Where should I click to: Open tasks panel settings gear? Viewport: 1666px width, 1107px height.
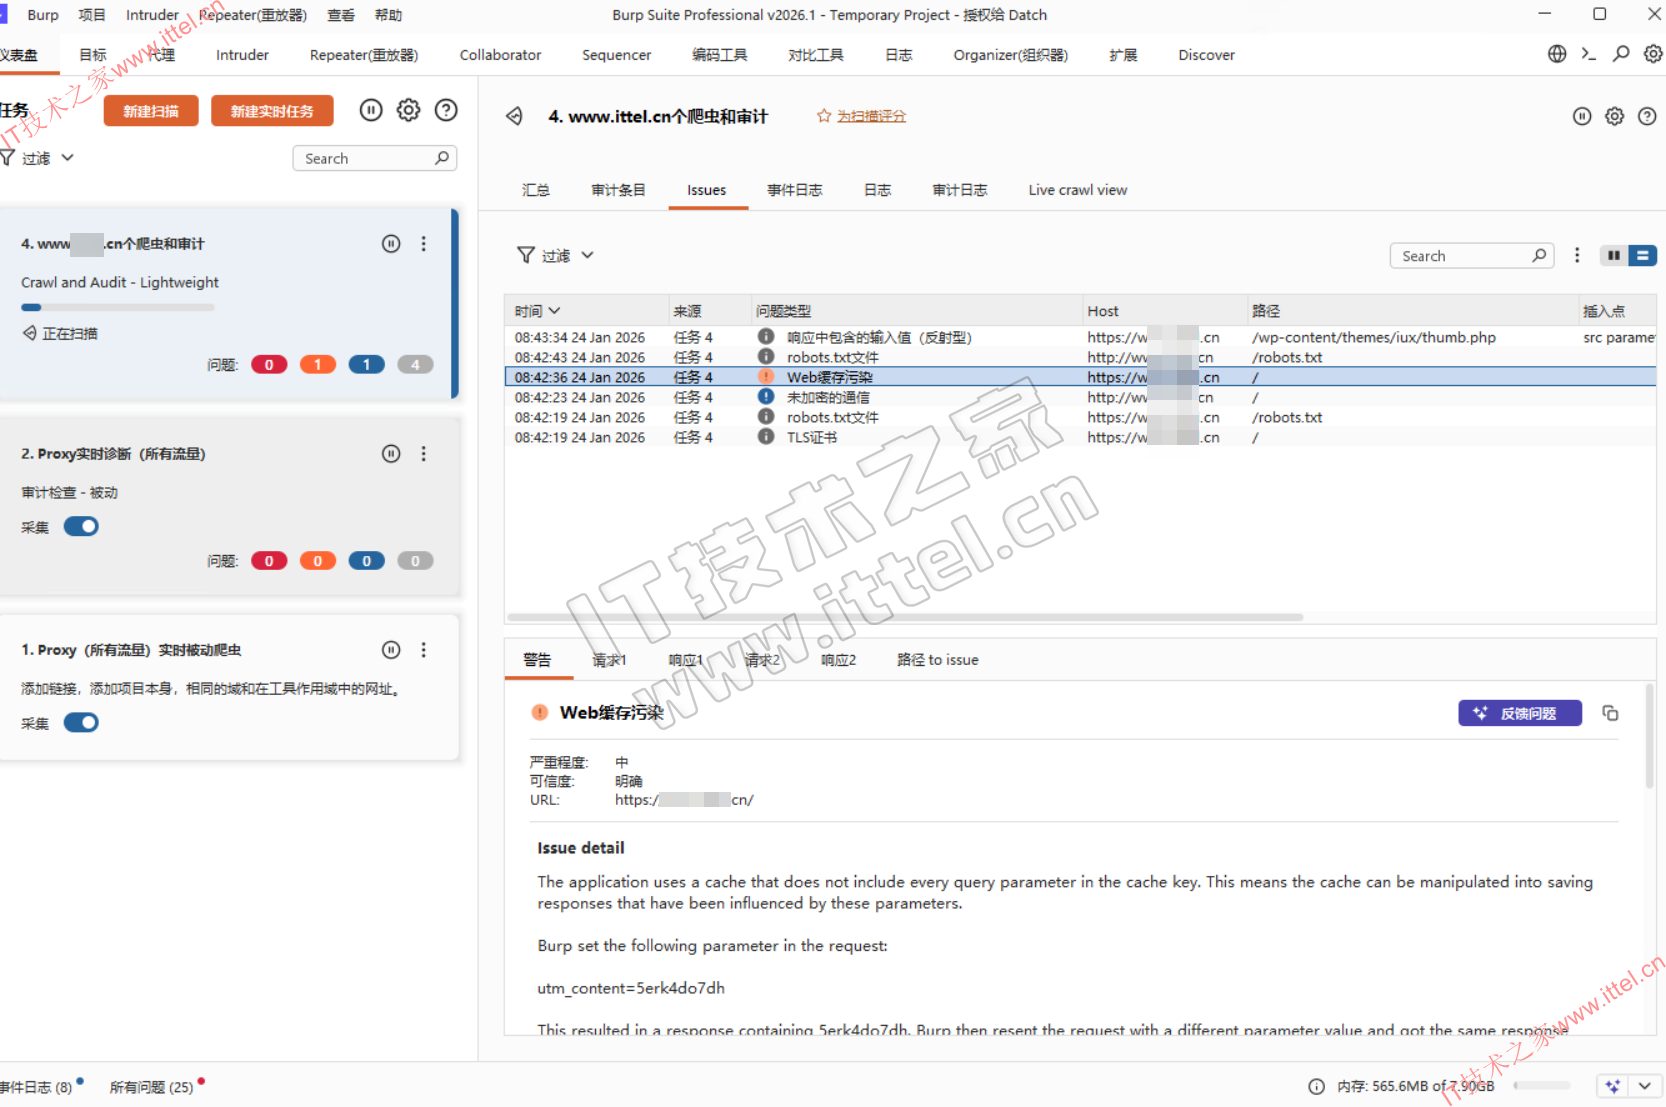[x=408, y=110]
